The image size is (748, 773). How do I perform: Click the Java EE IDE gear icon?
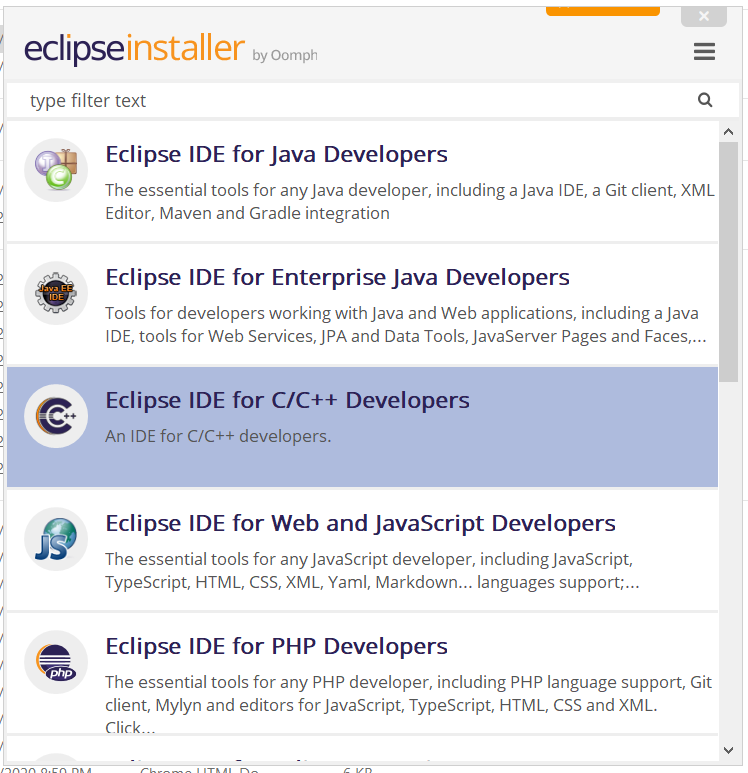(56, 293)
